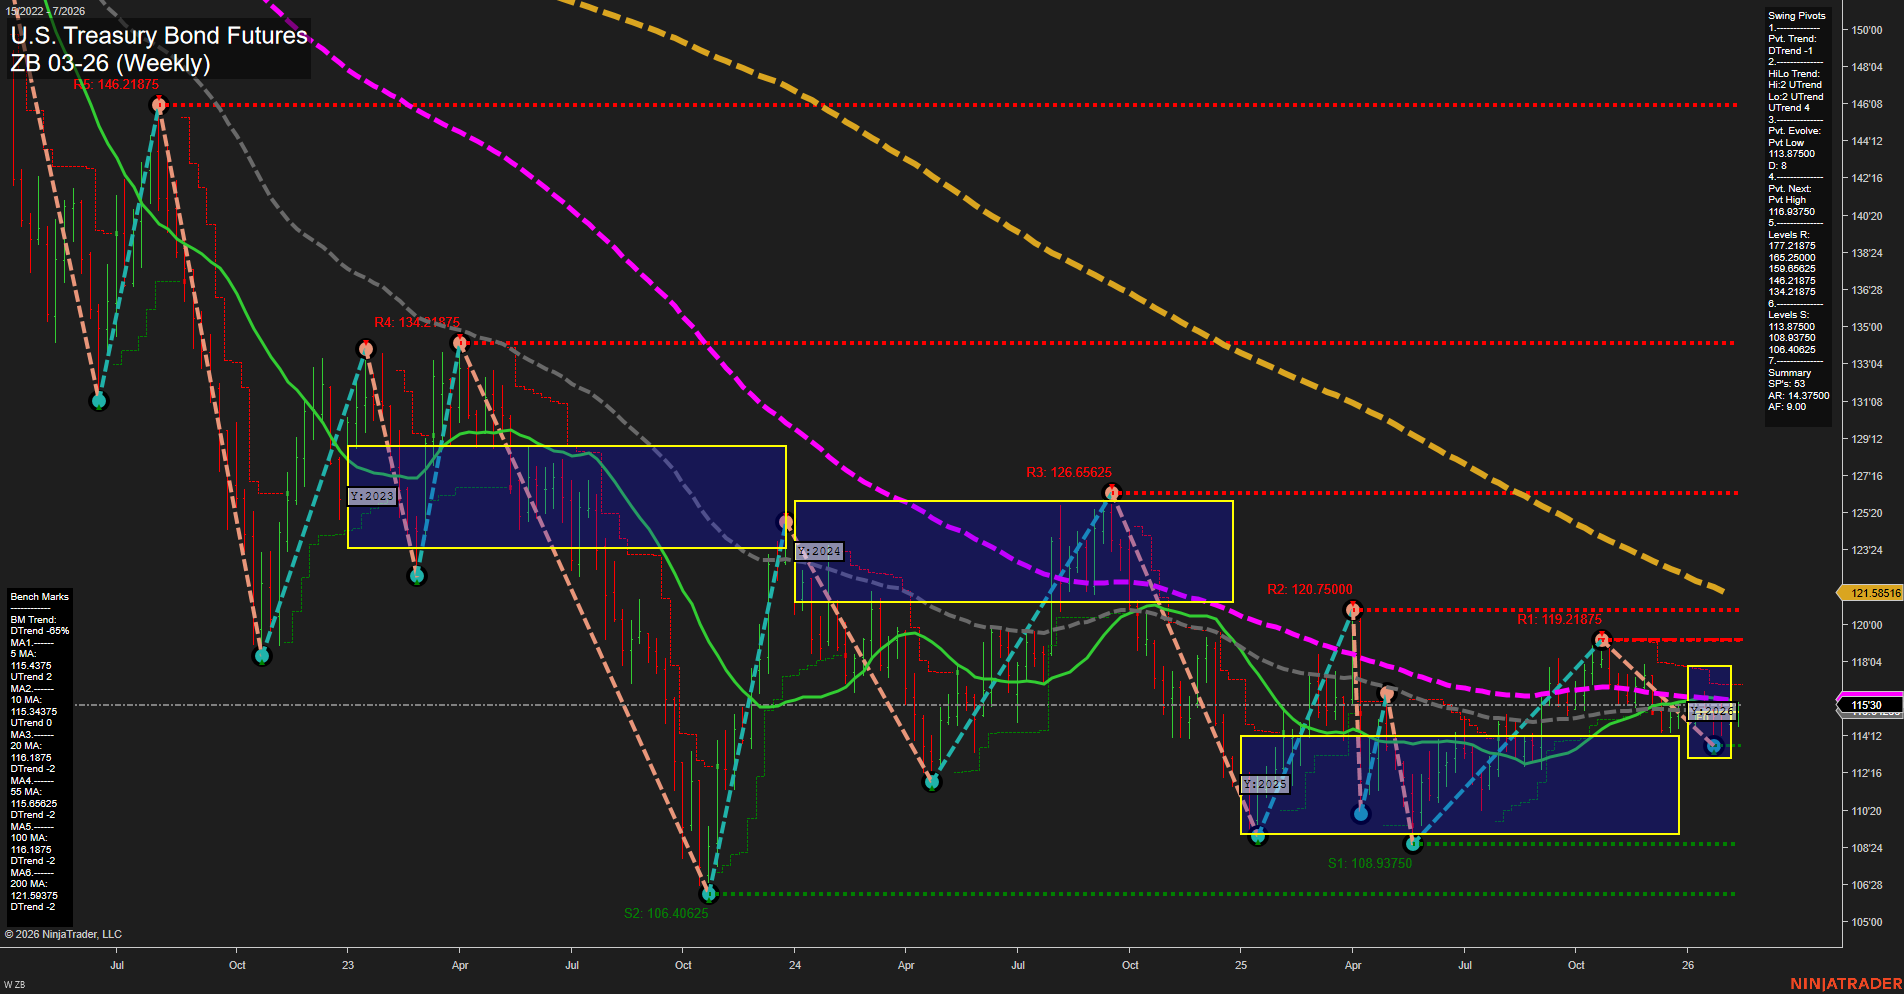Viewport: 1904px width, 994px height.
Task: Open the W ZB interval selector
Action: coord(16,985)
